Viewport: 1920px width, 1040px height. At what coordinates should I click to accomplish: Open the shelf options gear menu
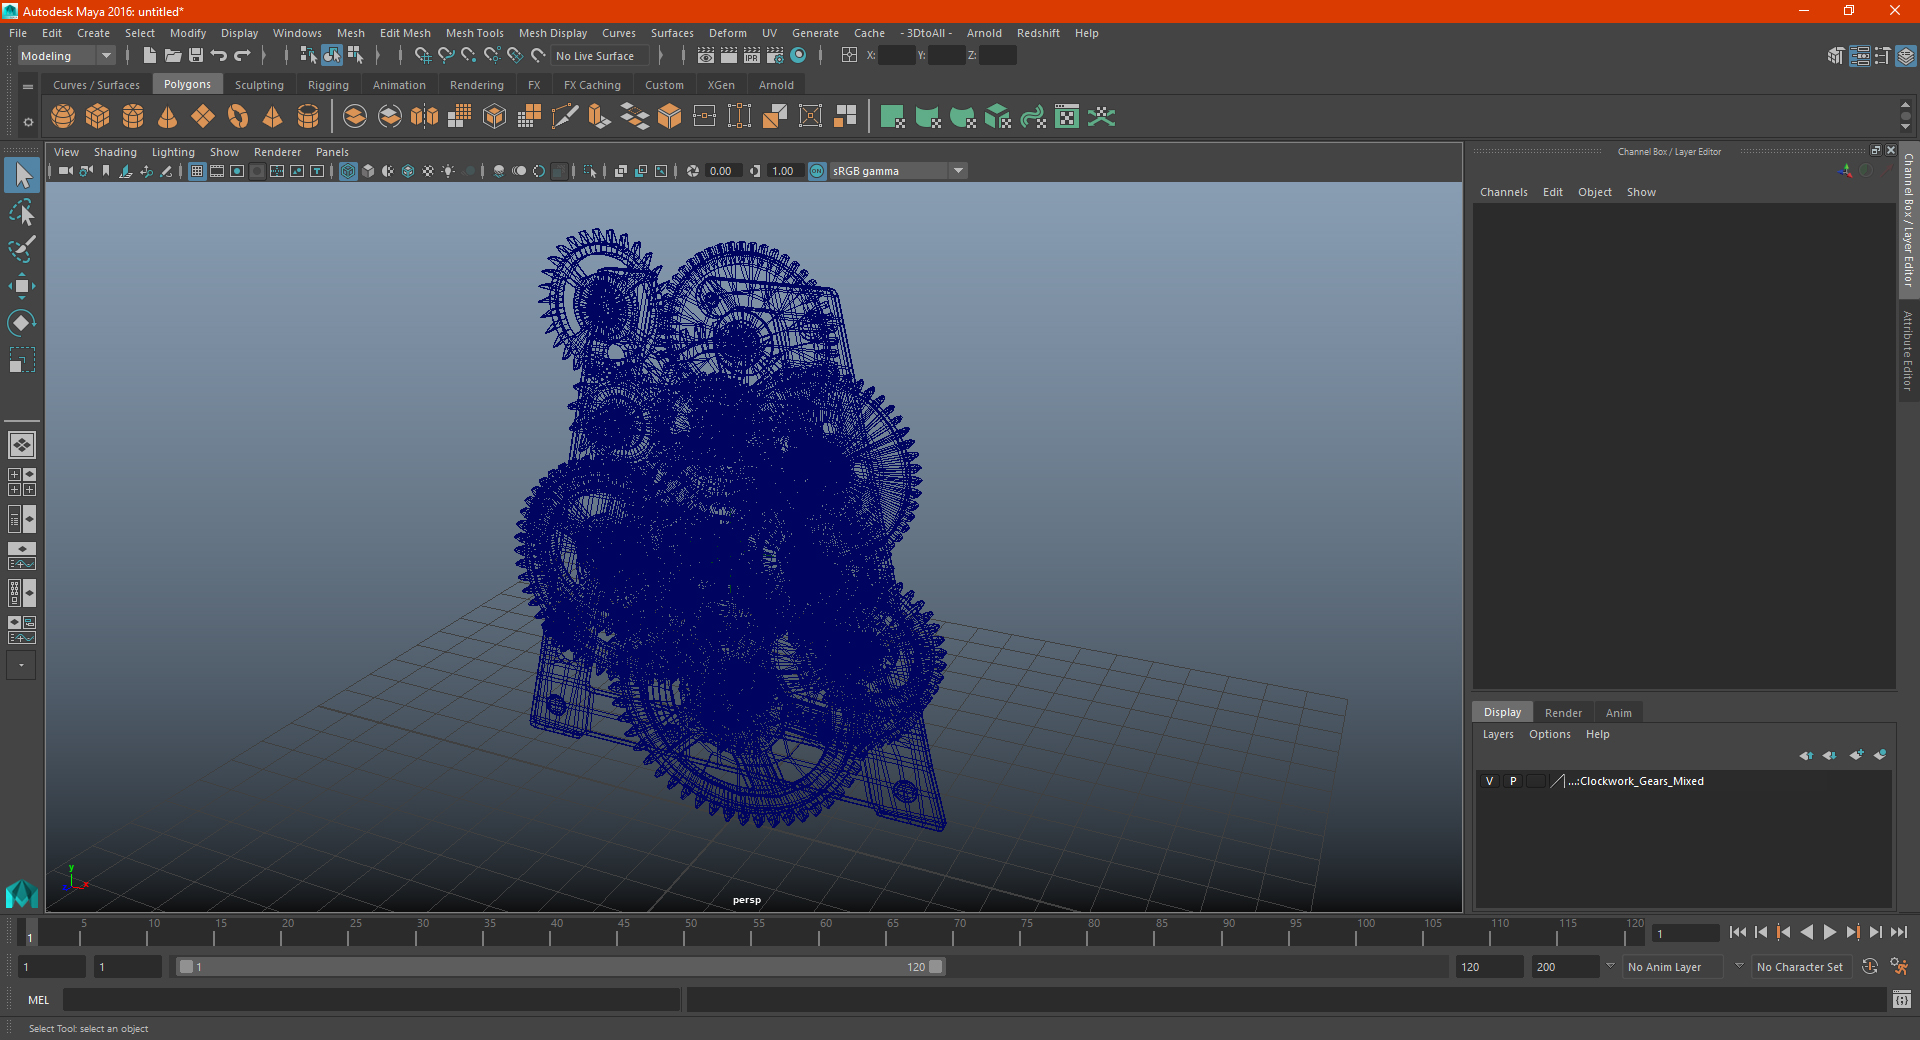(x=28, y=122)
